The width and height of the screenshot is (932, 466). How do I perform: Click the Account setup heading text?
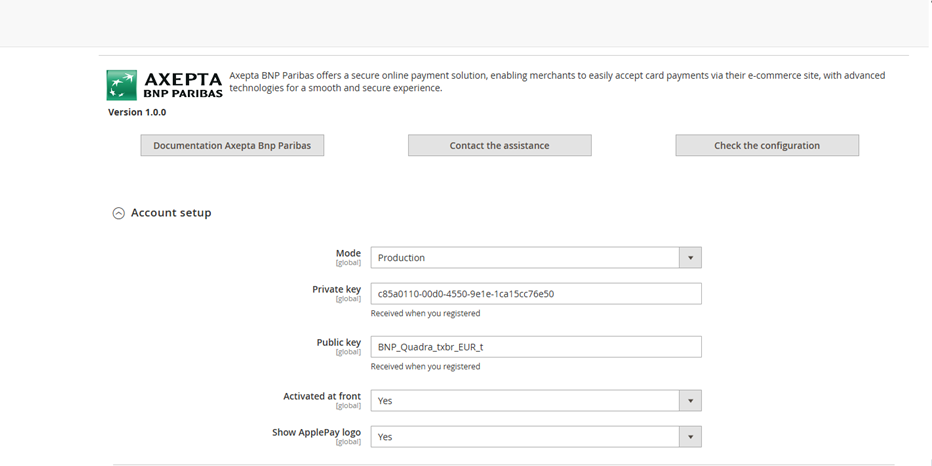[171, 213]
